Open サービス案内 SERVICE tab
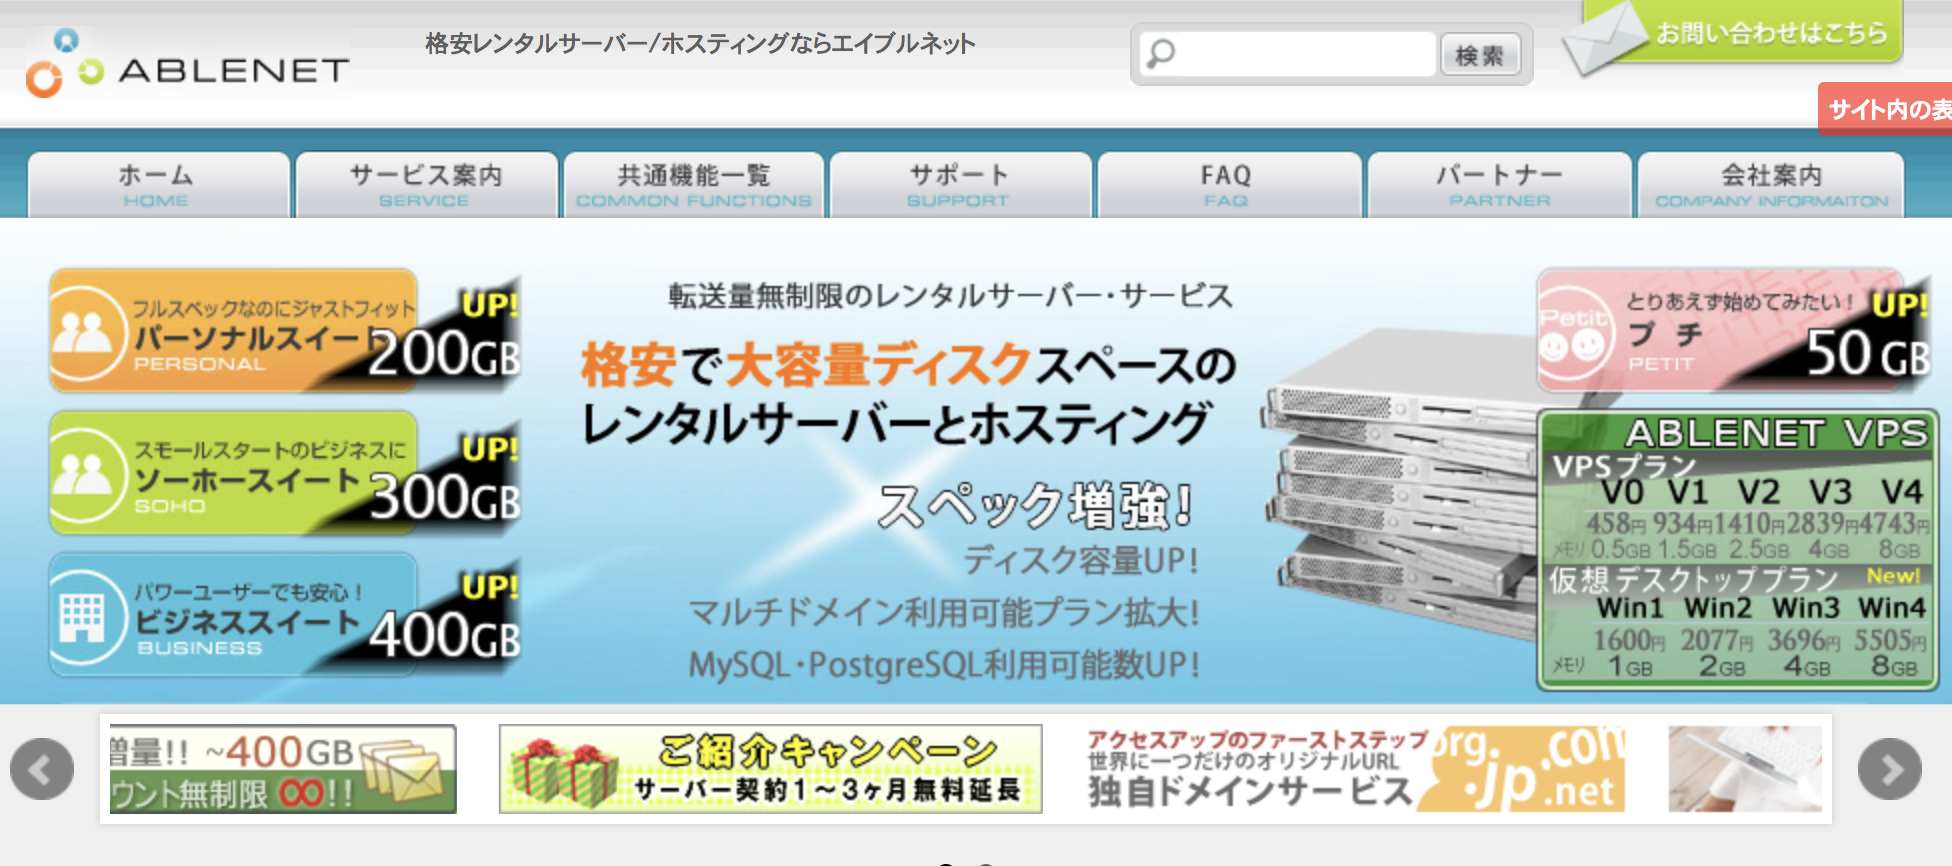The image size is (1952, 866). click(x=426, y=185)
